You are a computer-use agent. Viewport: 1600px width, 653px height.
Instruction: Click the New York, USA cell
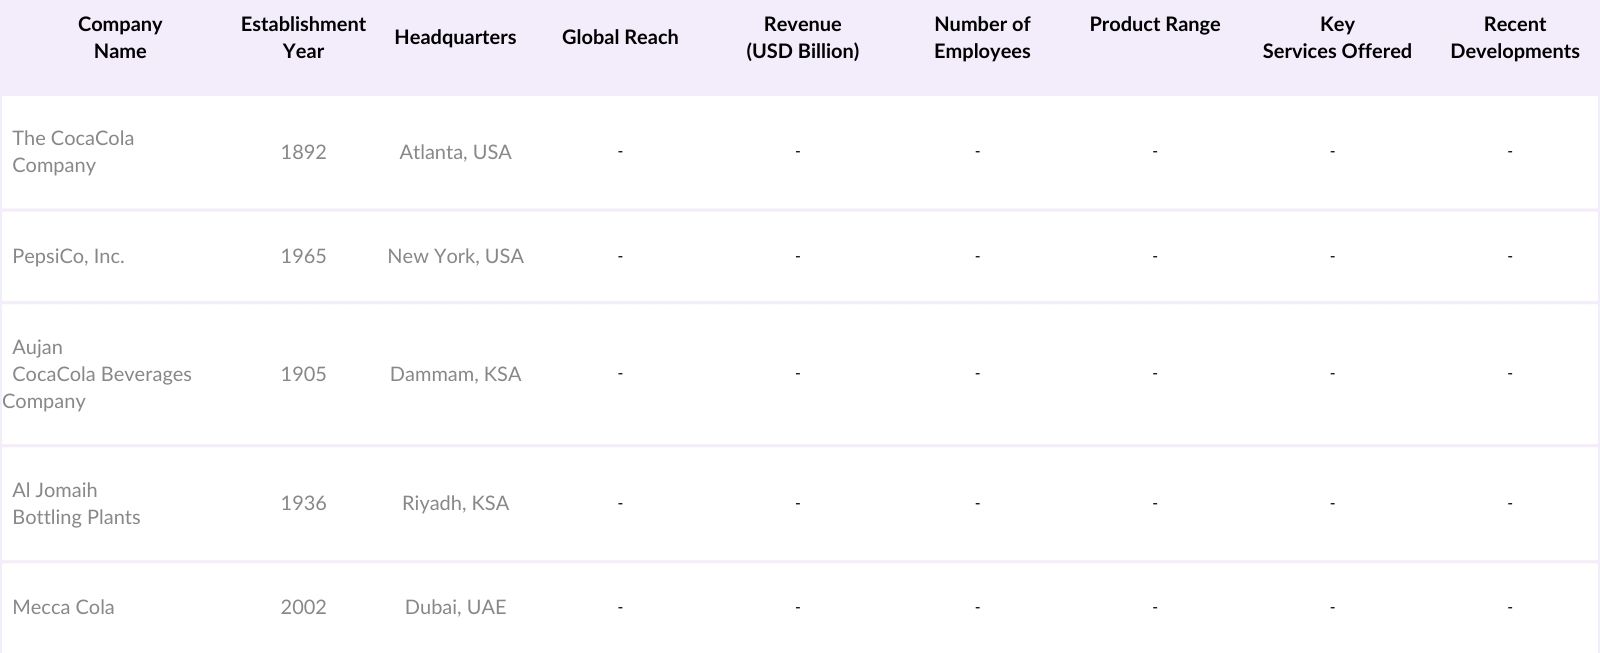click(455, 256)
